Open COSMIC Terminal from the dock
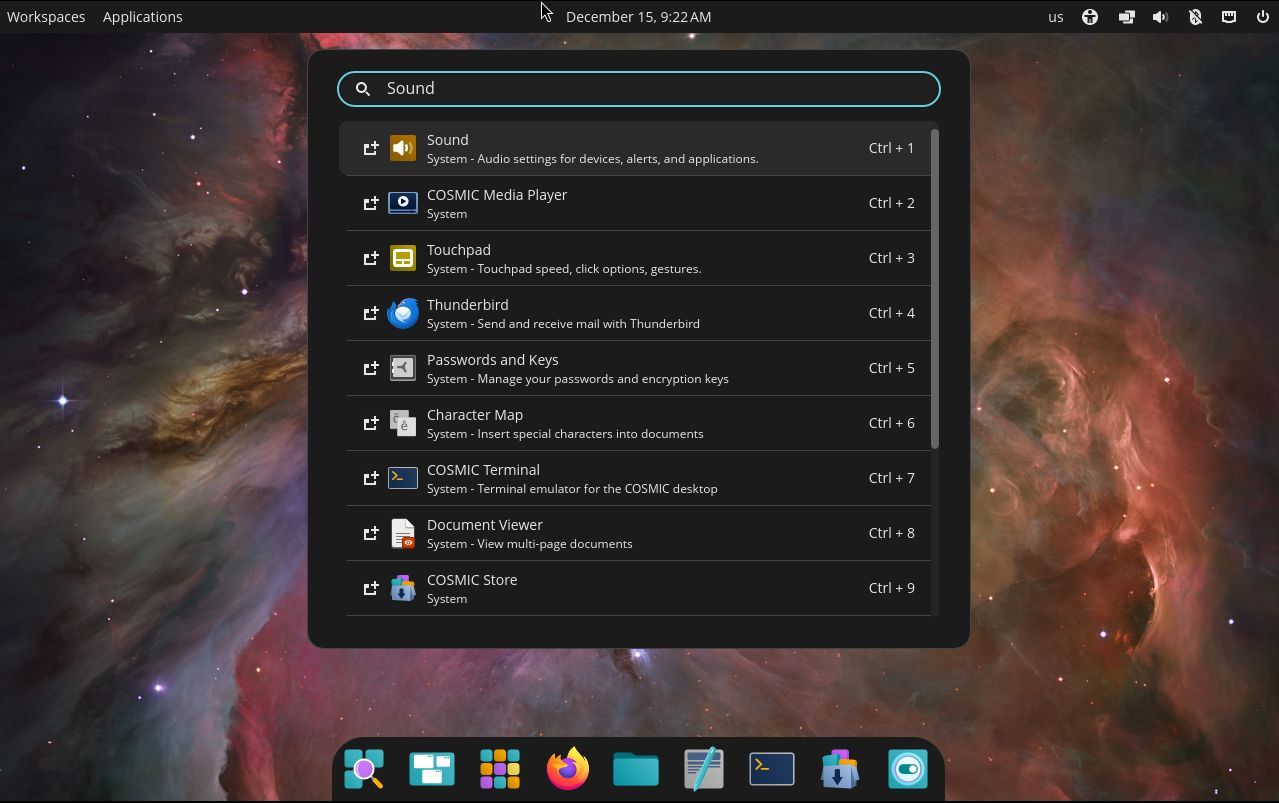Screen dimensions: 1279x803 pyautogui.click(x=771, y=768)
